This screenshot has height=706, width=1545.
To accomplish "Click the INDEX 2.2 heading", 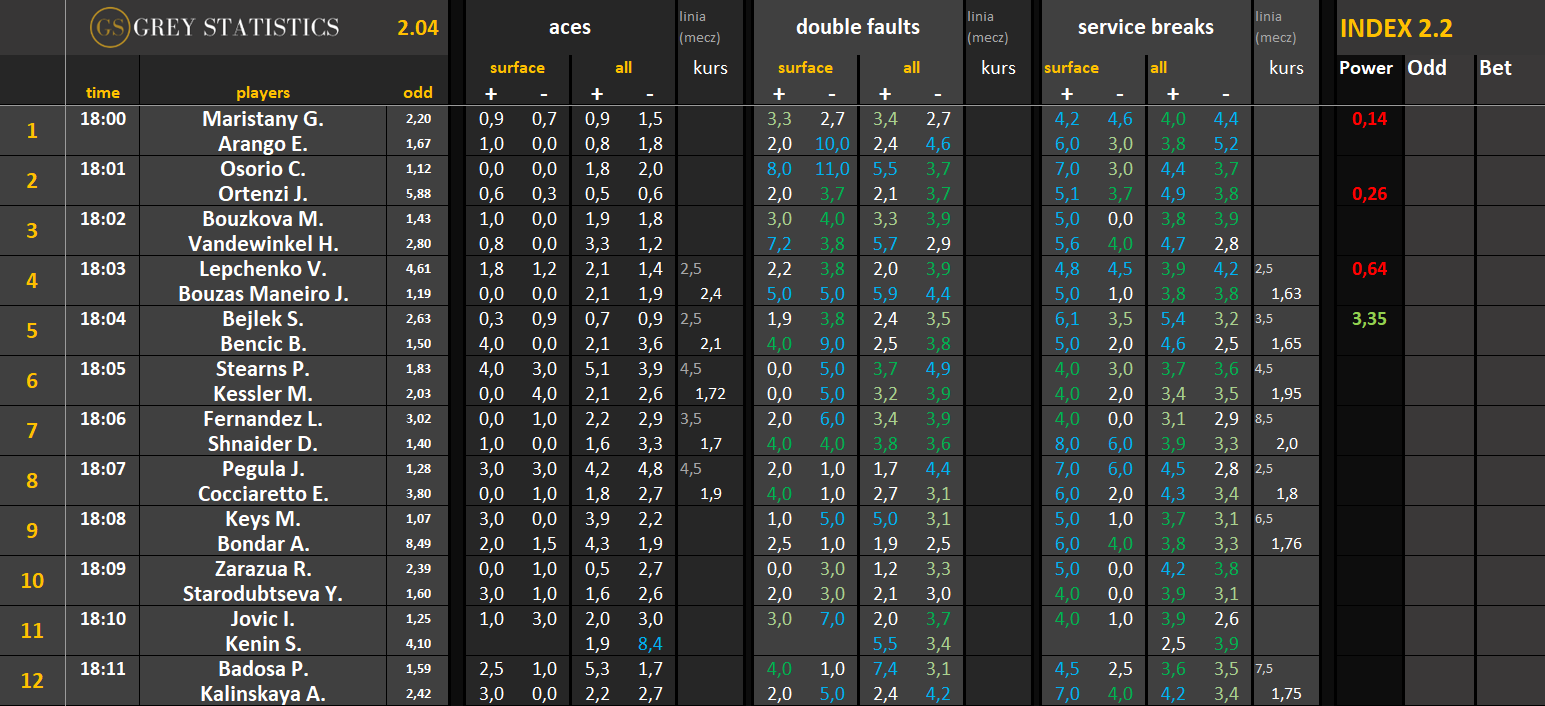I will click(1395, 28).
